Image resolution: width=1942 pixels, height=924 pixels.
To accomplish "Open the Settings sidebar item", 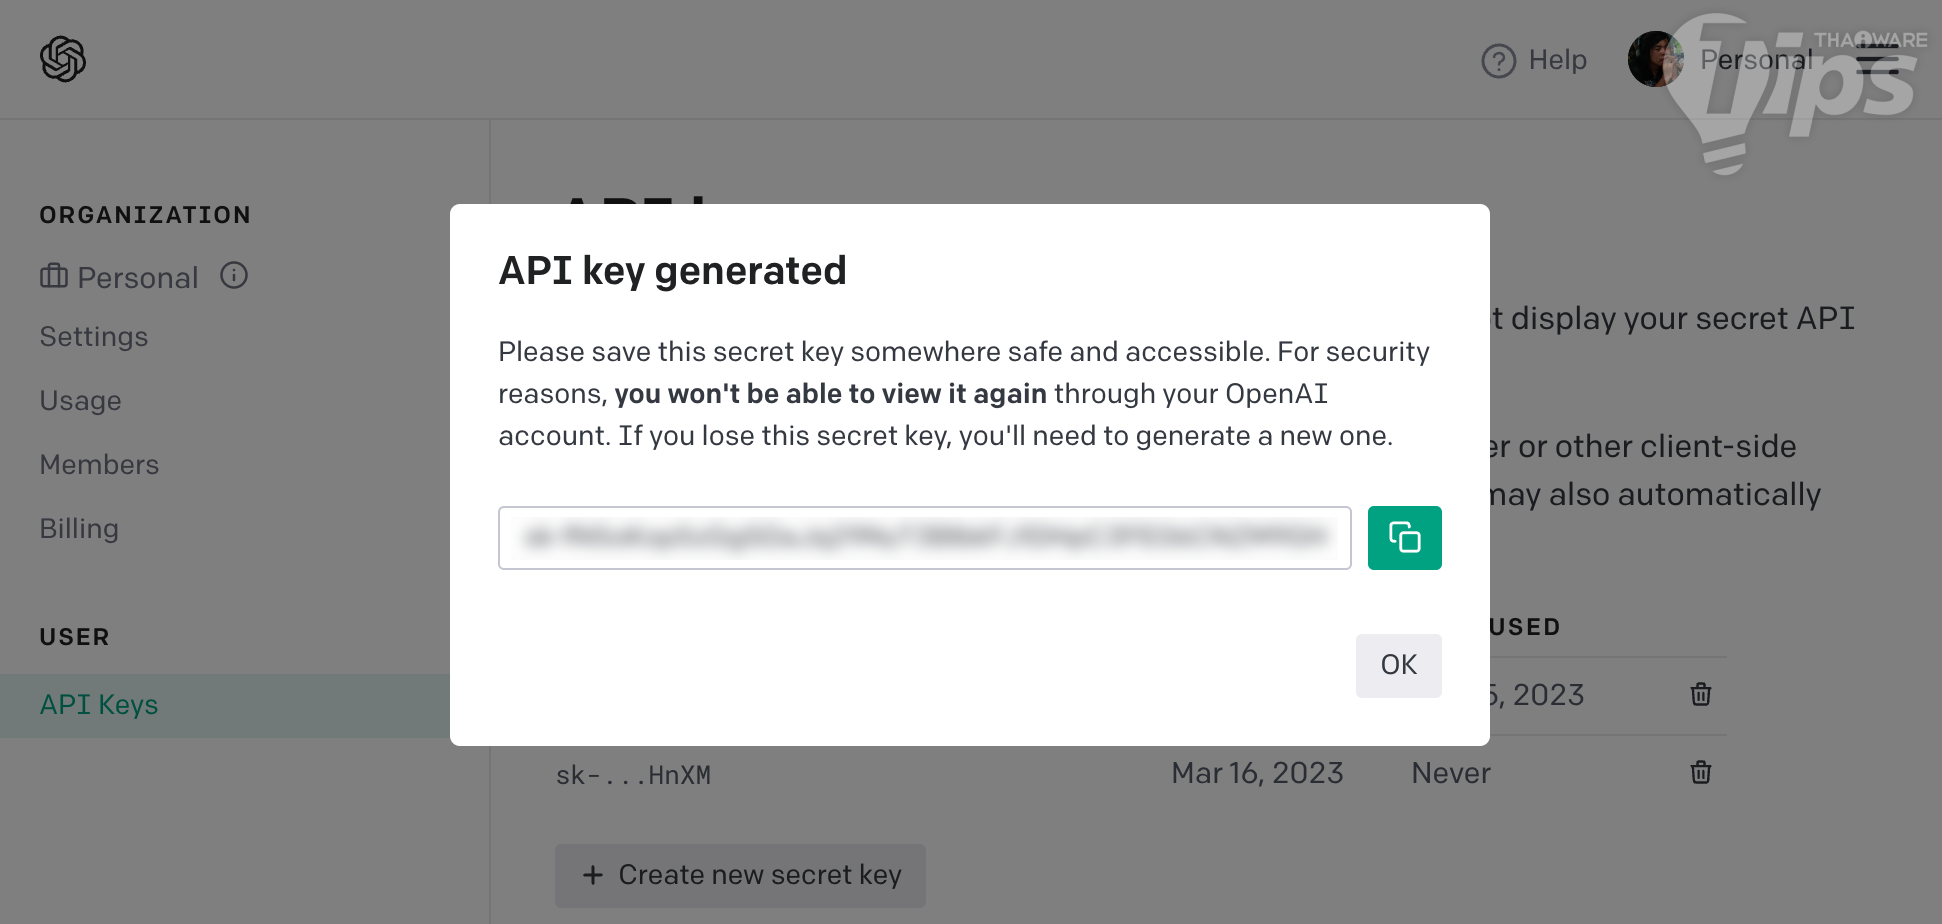I will (94, 337).
